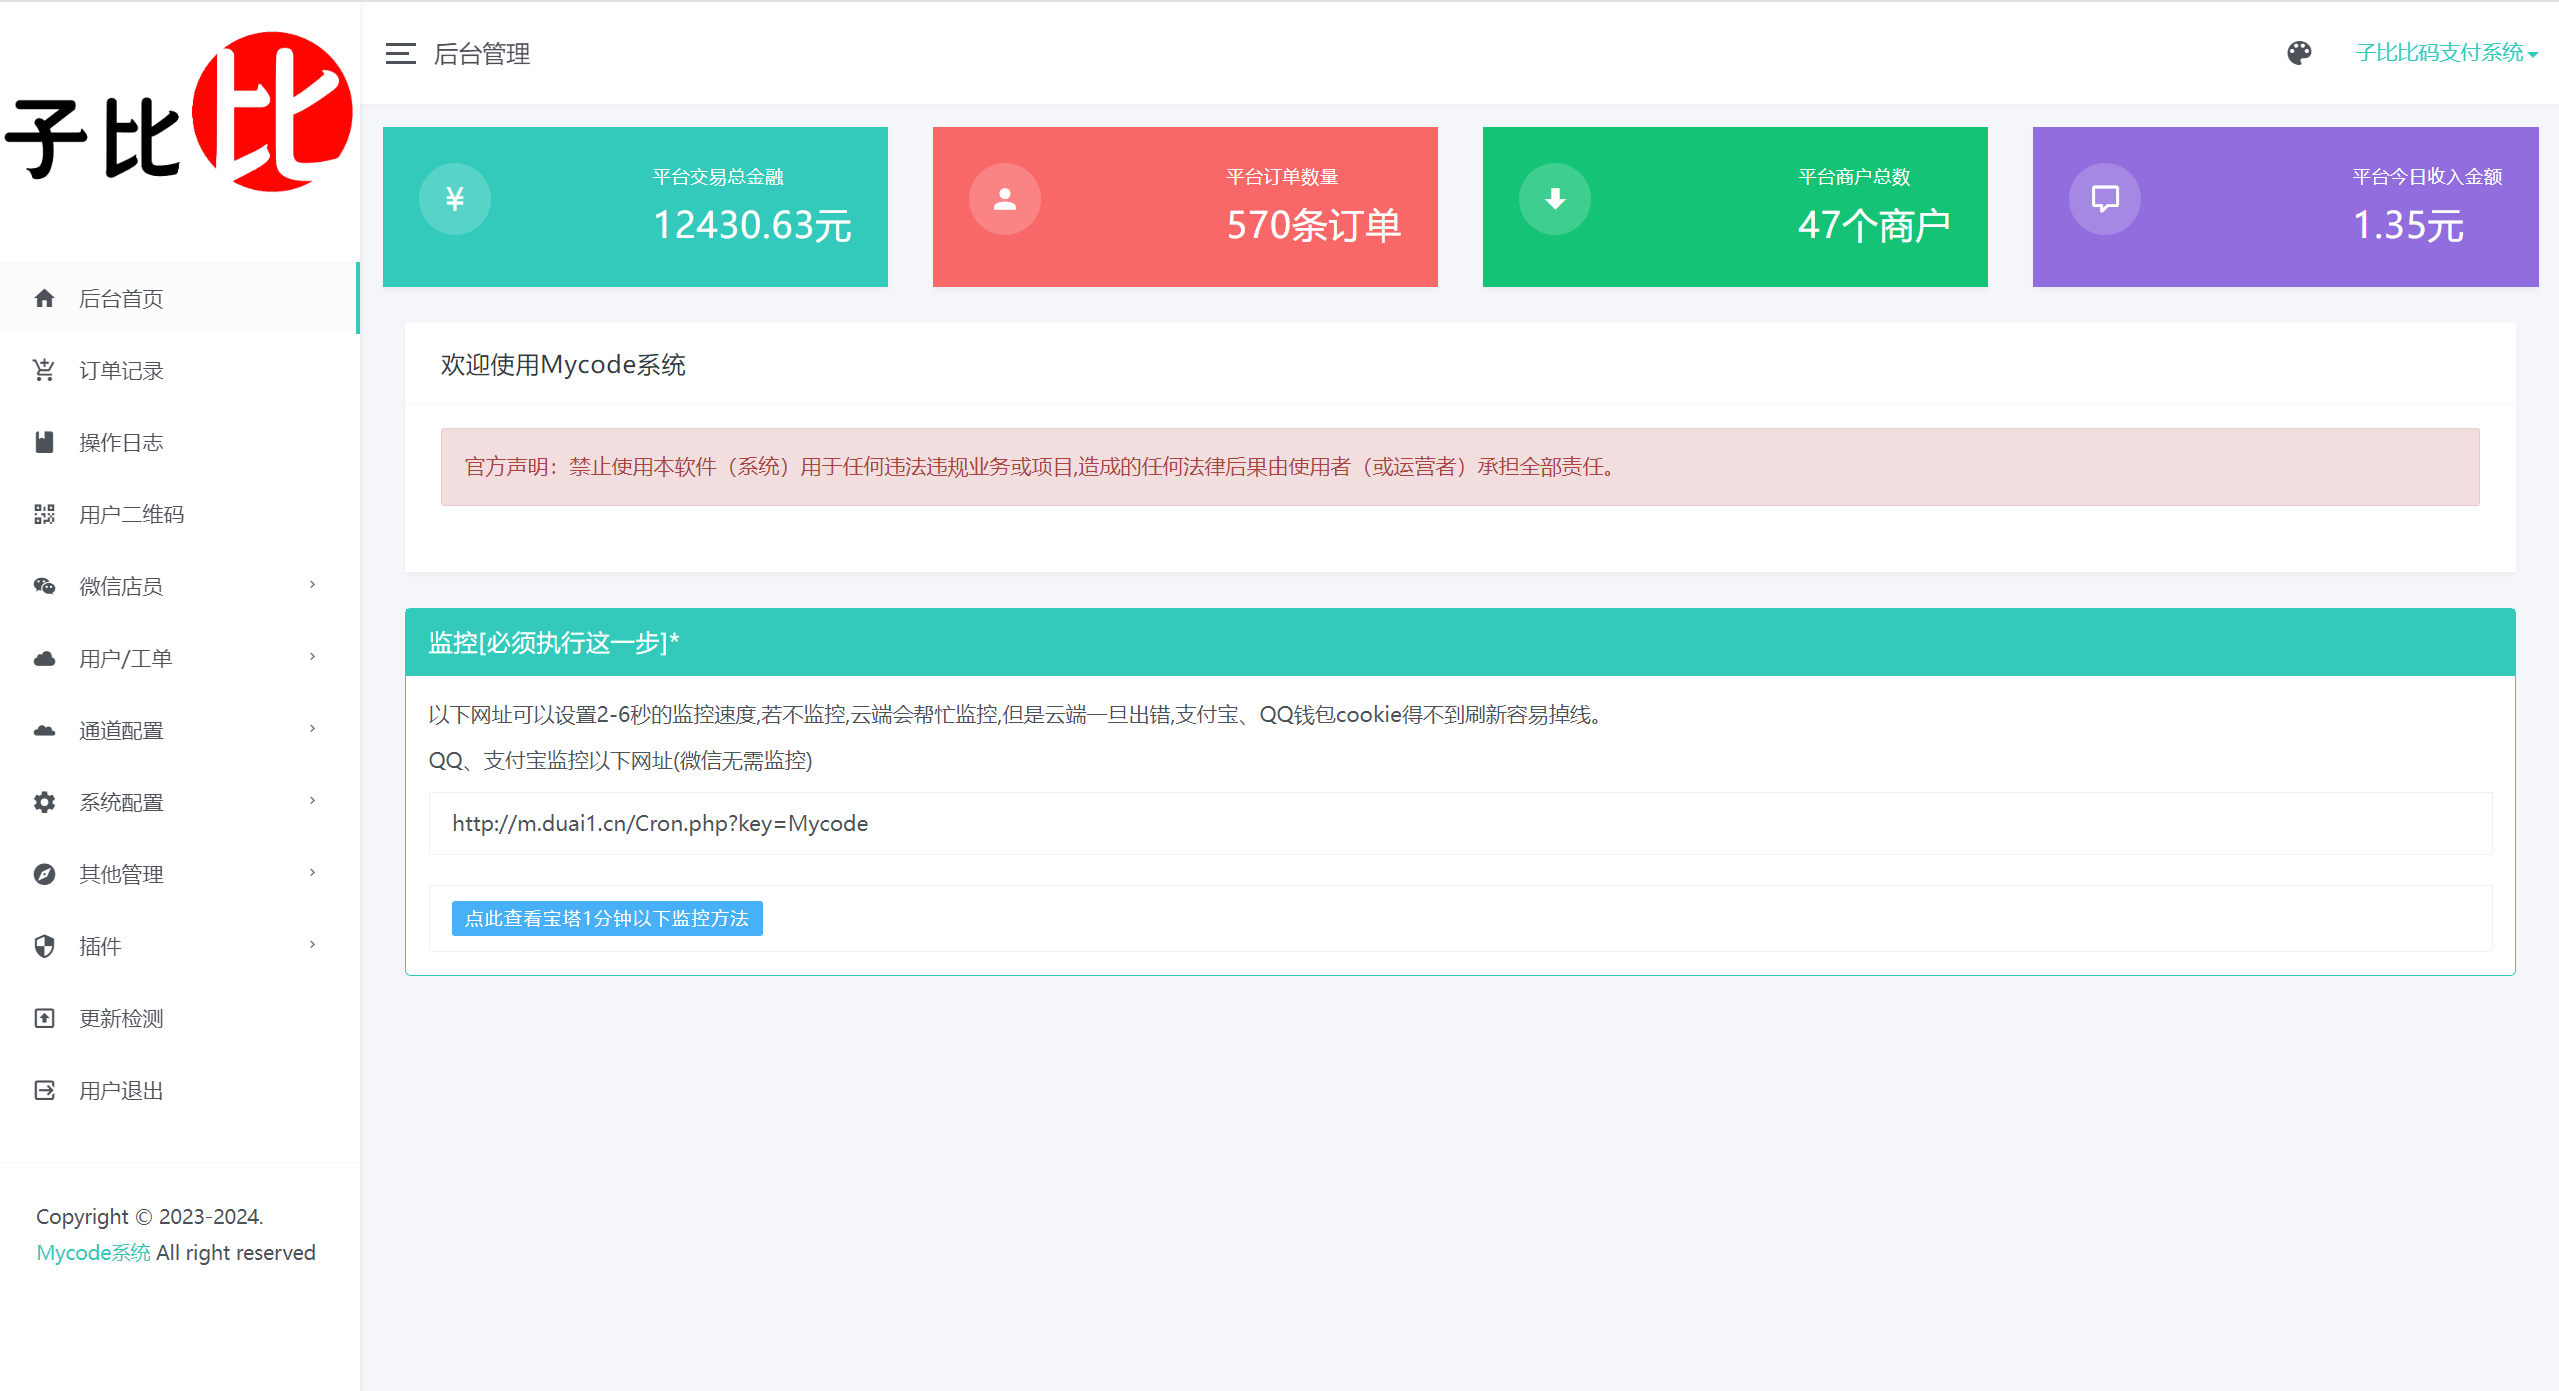Click the WeChat icon for 微信店员

[x=44, y=586]
